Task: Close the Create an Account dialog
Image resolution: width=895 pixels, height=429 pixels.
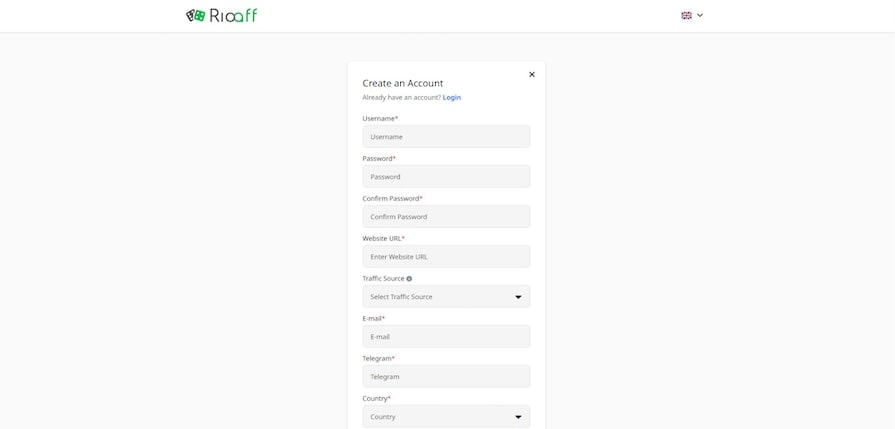Action: (x=532, y=74)
